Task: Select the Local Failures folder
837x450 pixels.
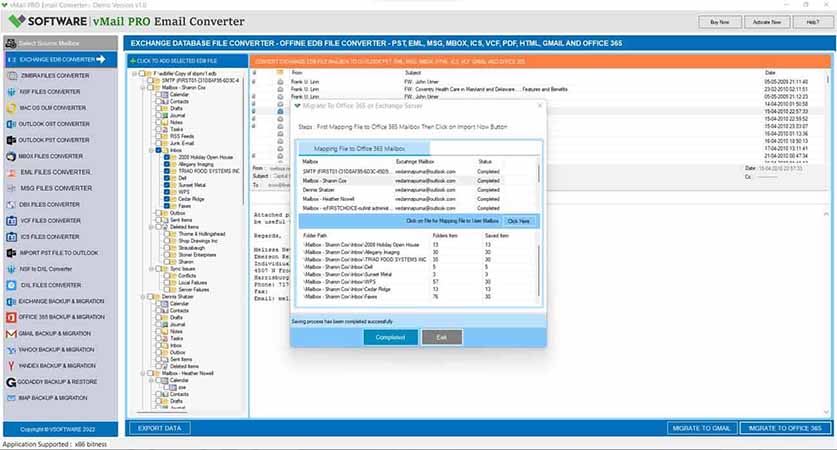Action: pos(193,283)
